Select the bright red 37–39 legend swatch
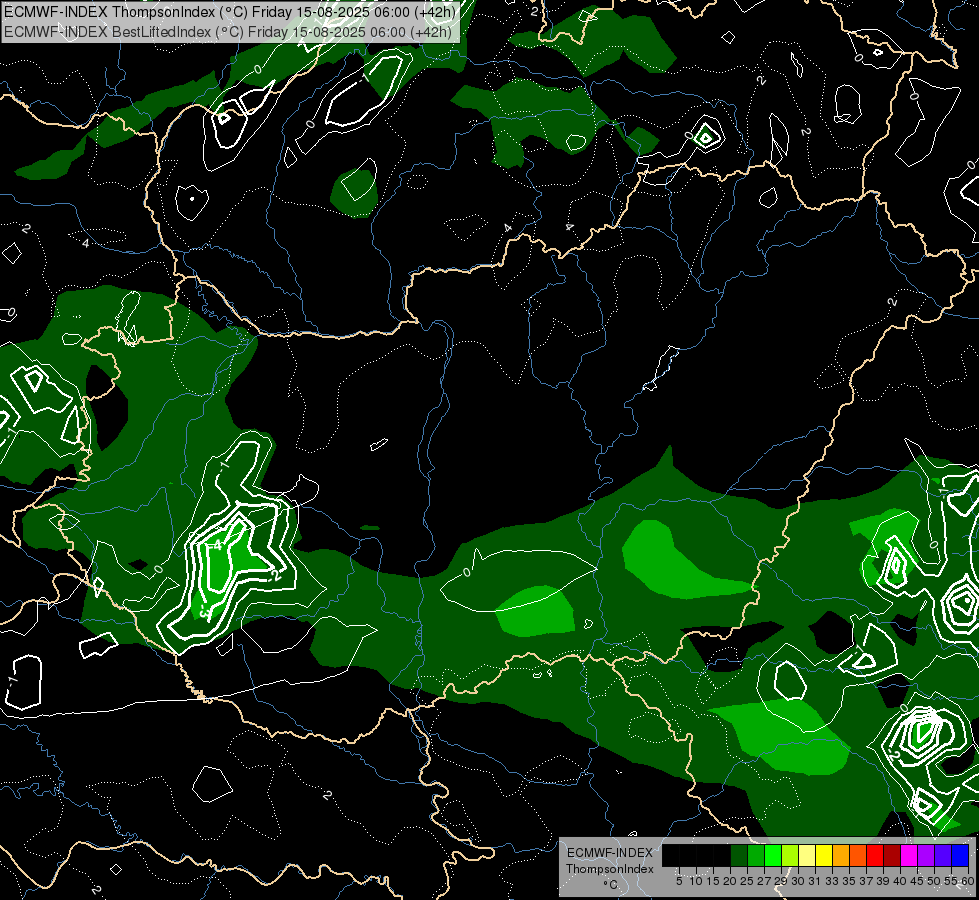Viewport: 979px width, 900px height. (875, 855)
